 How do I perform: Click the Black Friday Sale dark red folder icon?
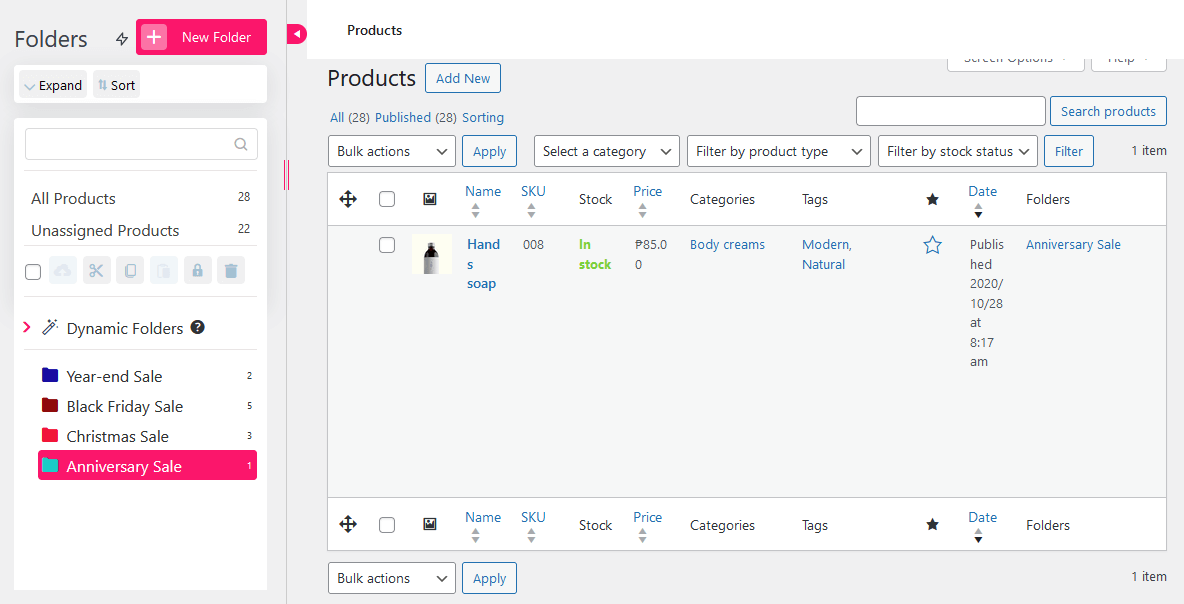pyautogui.click(x=50, y=405)
